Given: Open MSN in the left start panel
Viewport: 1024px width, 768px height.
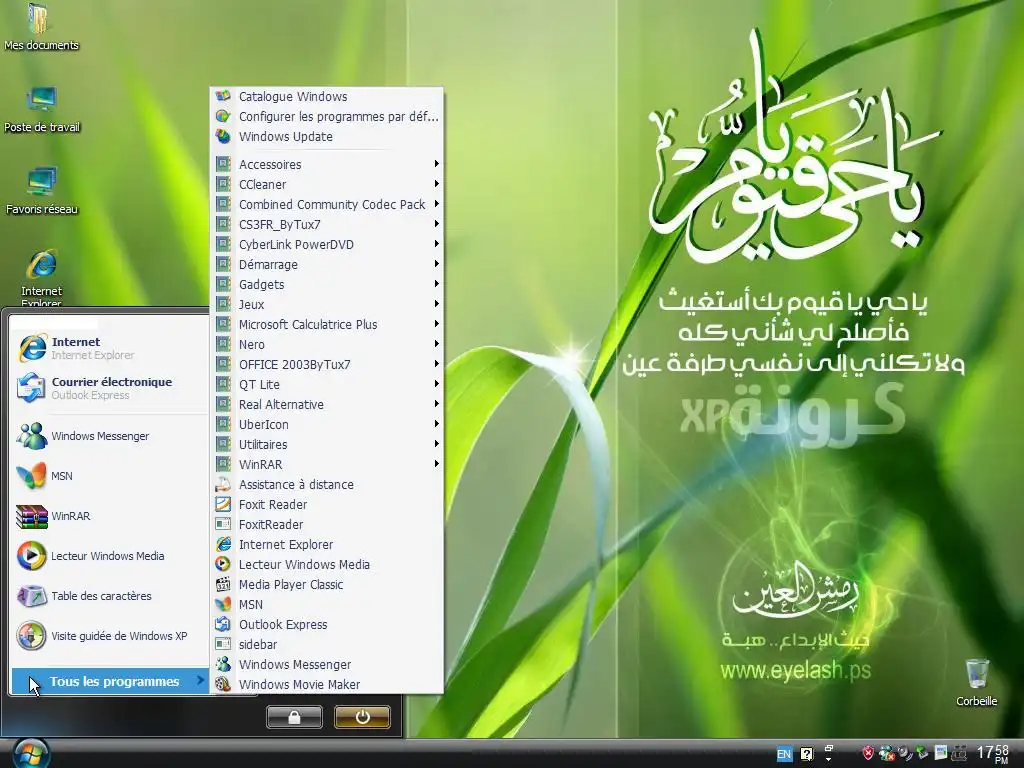Looking at the screenshot, I should (110, 475).
